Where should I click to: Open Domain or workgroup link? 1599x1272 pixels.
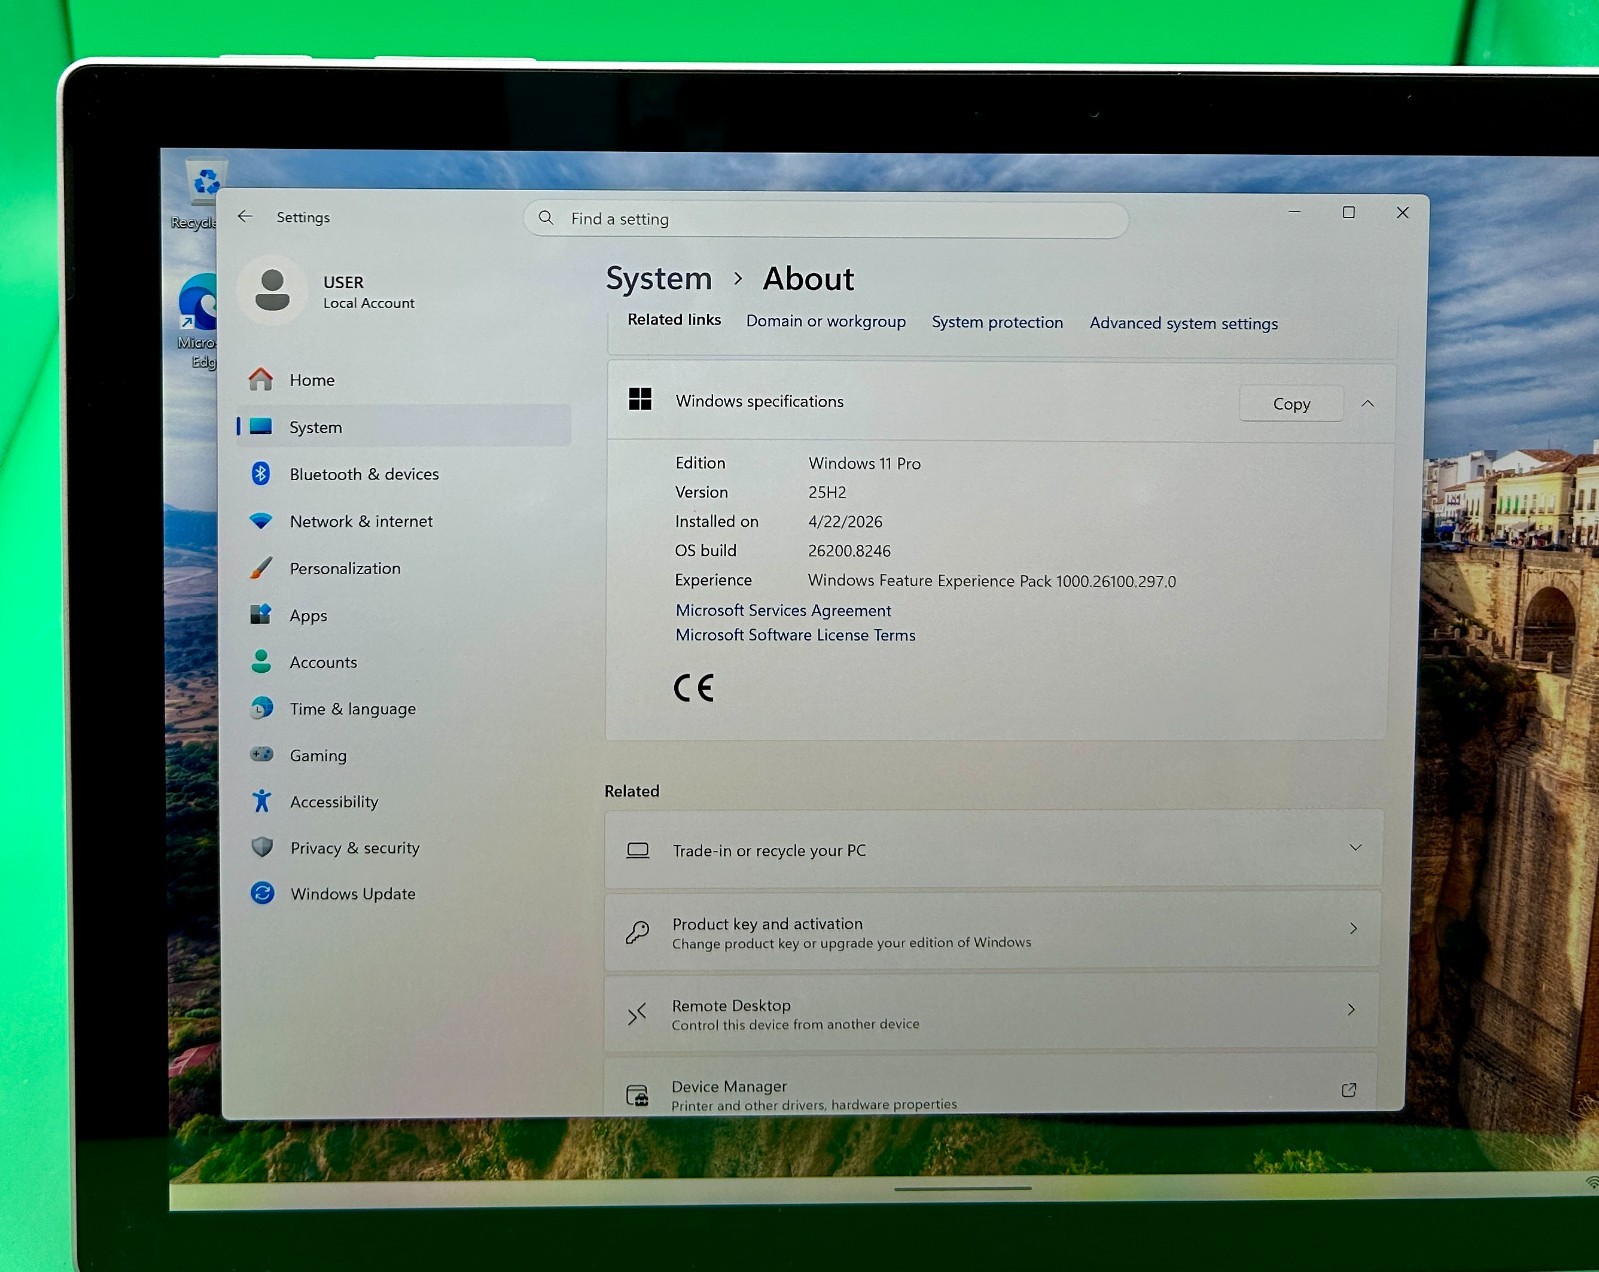(826, 321)
